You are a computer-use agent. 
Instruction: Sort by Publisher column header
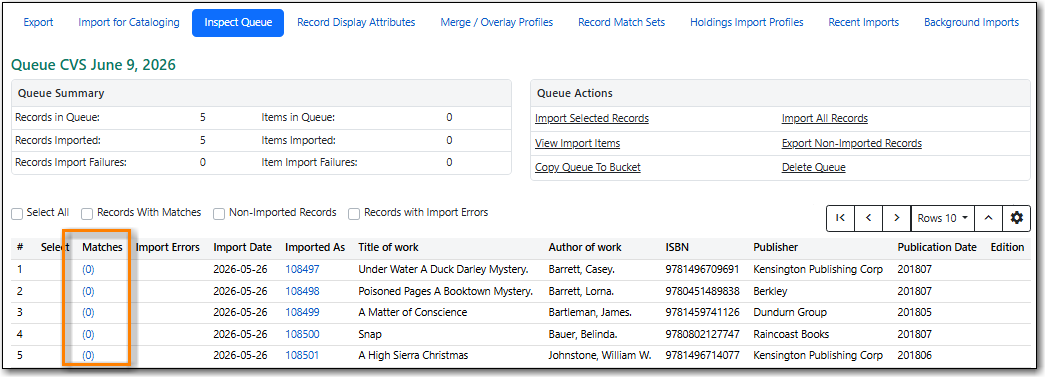point(775,247)
